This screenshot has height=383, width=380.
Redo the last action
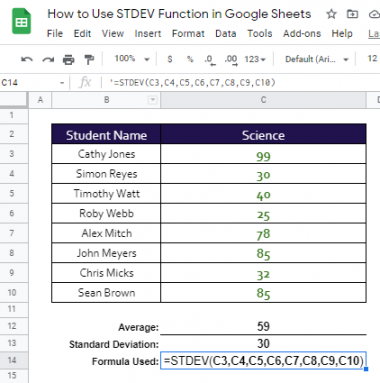click(48, 60)
